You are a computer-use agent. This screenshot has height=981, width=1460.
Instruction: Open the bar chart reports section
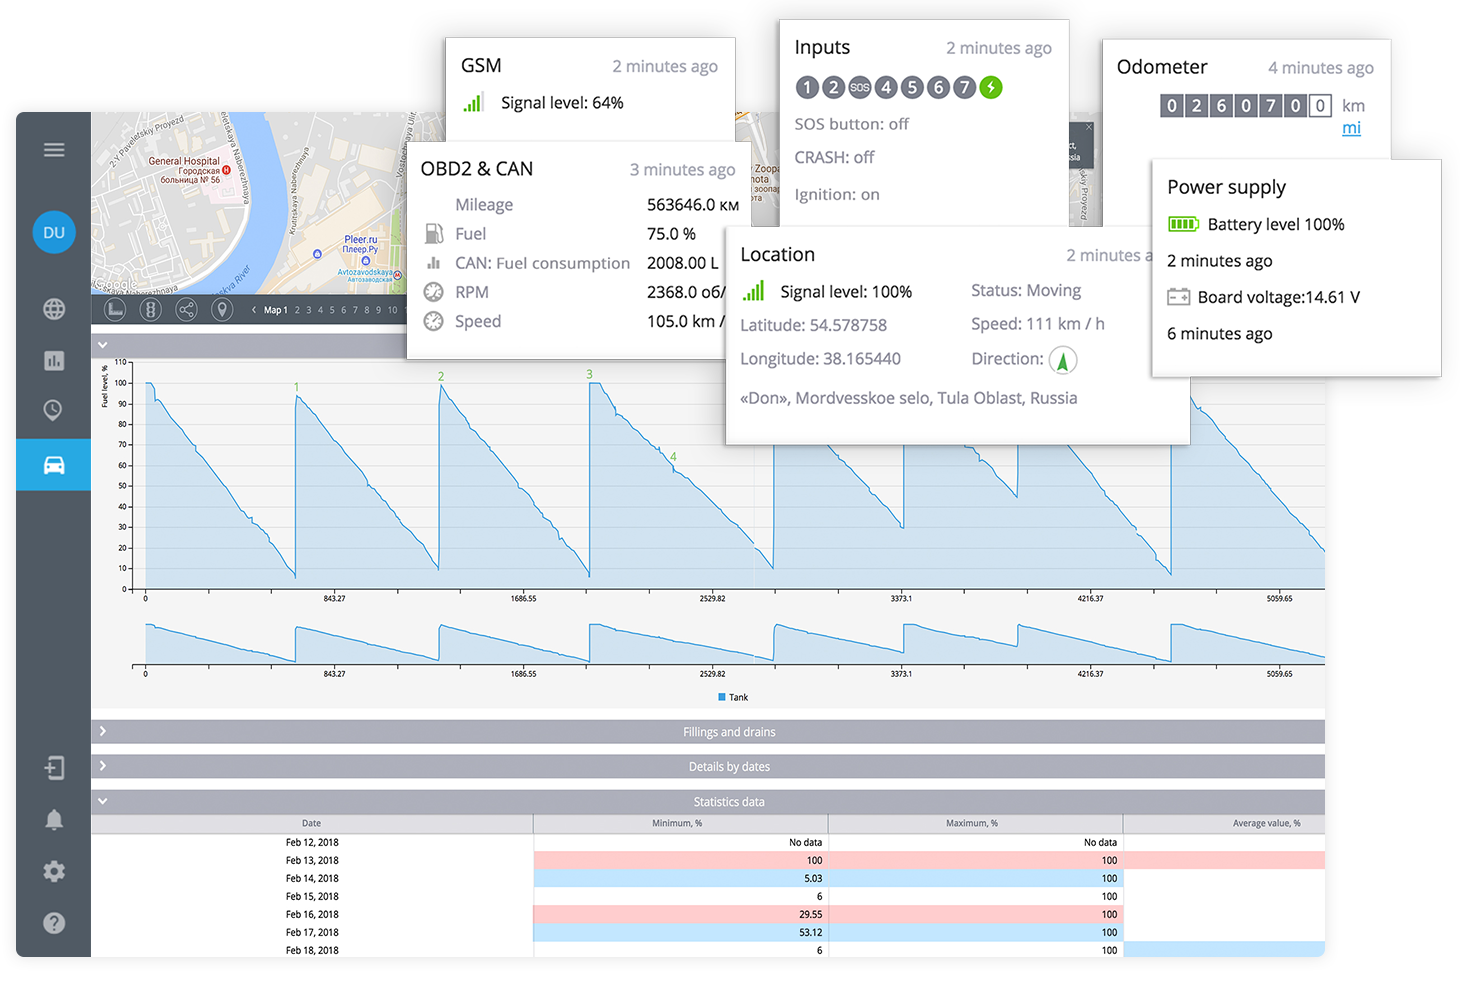click(54, 360)
